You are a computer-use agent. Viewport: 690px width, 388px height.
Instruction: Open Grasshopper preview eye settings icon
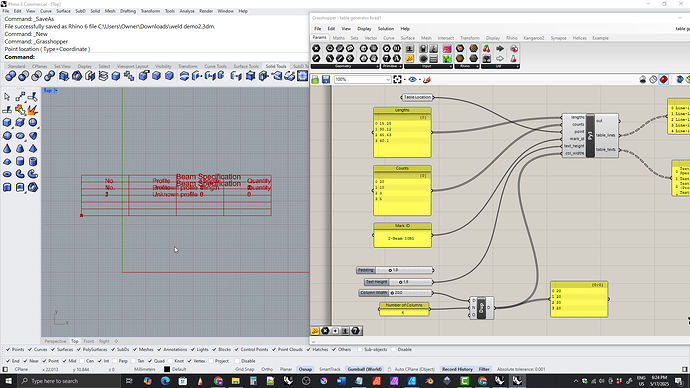tap(412, 80)
